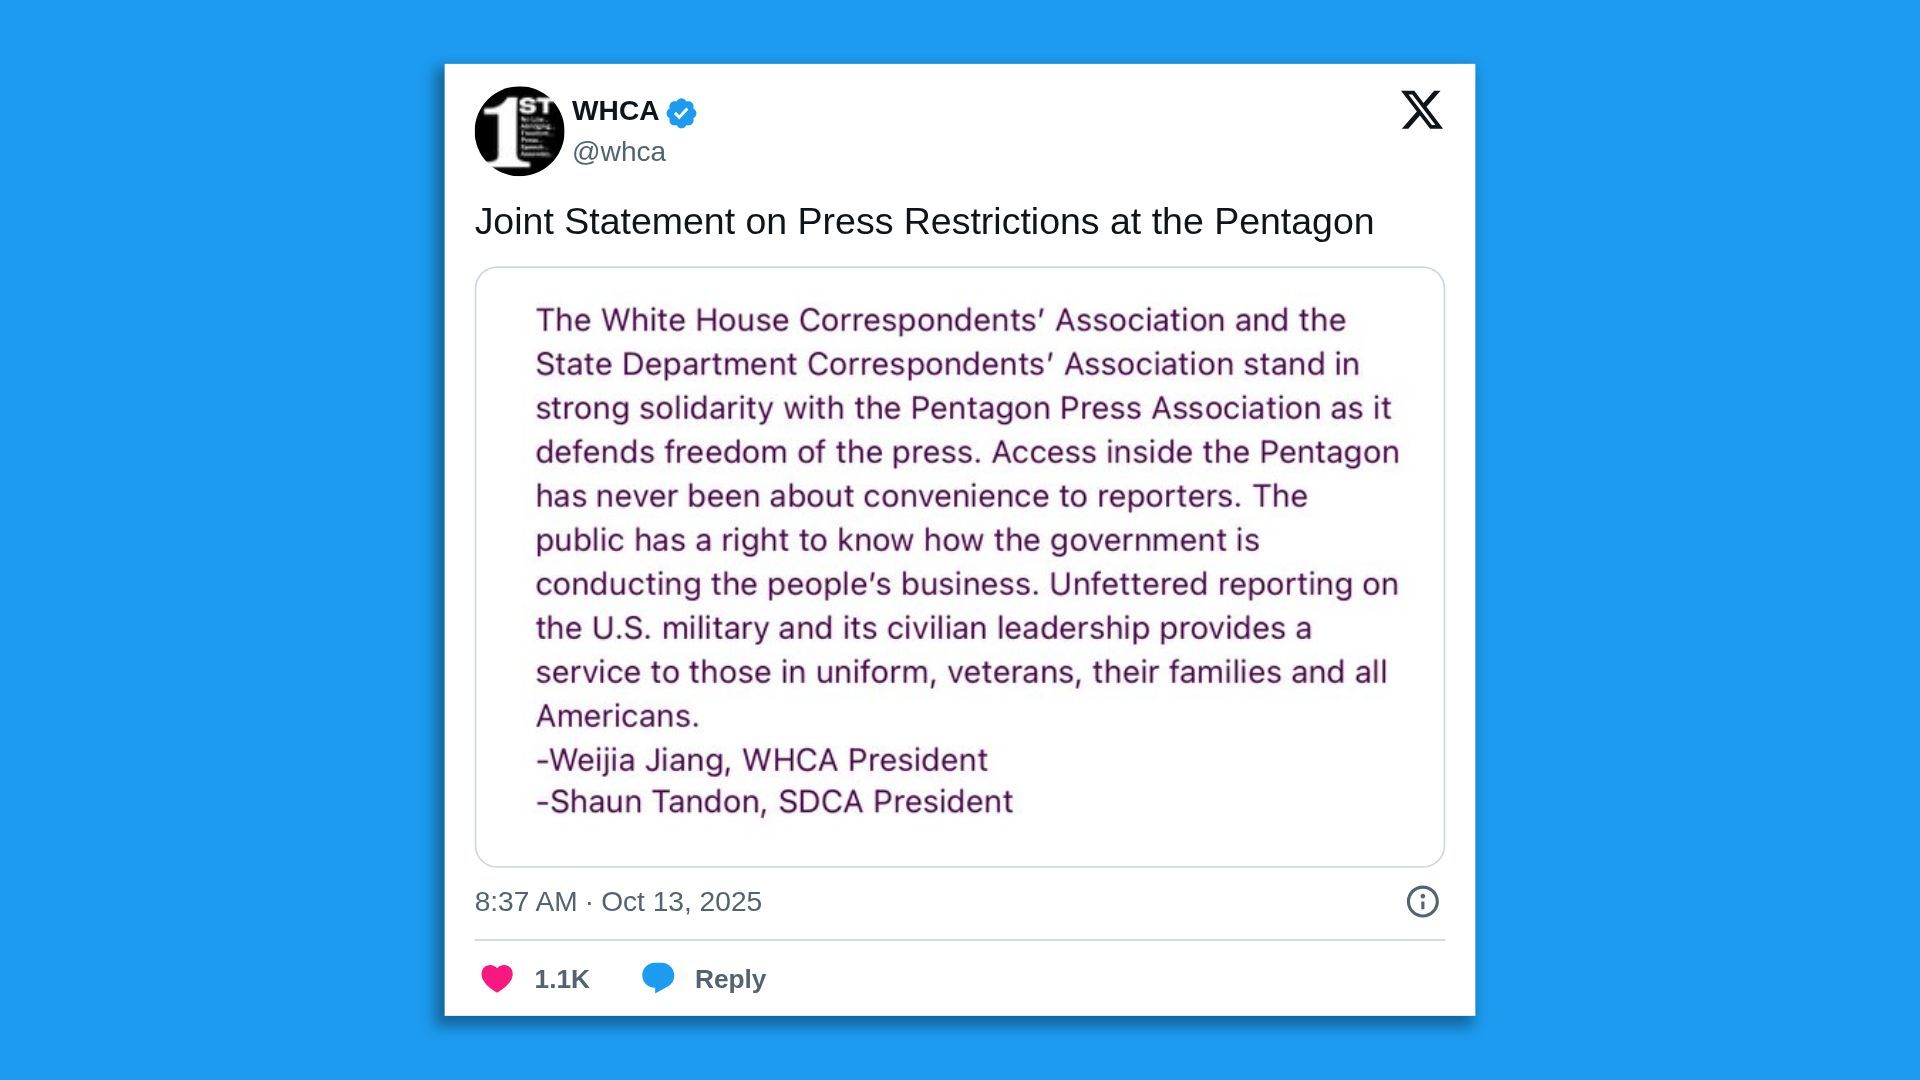Viewport: 1920px width, 1080px height.
Task: Click the phrase "Unfettered reporting on"
Action: click(x=1223, y=584)
